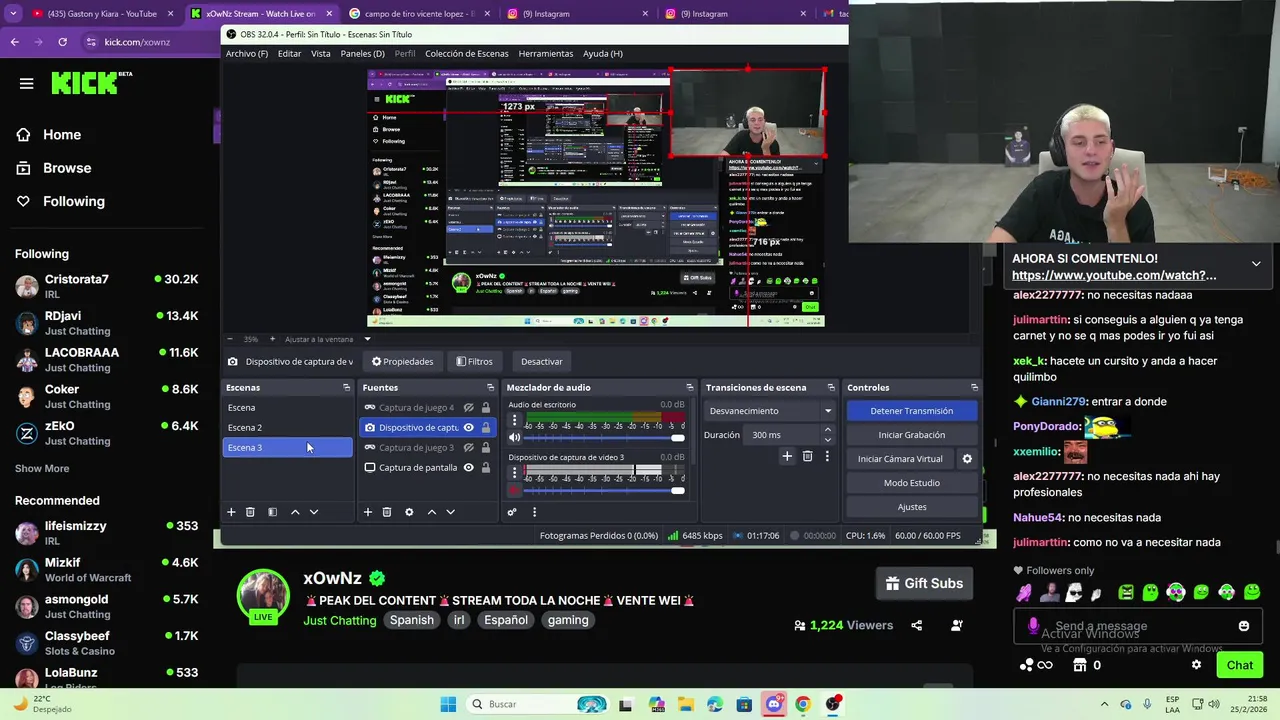Increase transition duration stepper
This screenshot has width=1280, height=720.
pos(827,430)
